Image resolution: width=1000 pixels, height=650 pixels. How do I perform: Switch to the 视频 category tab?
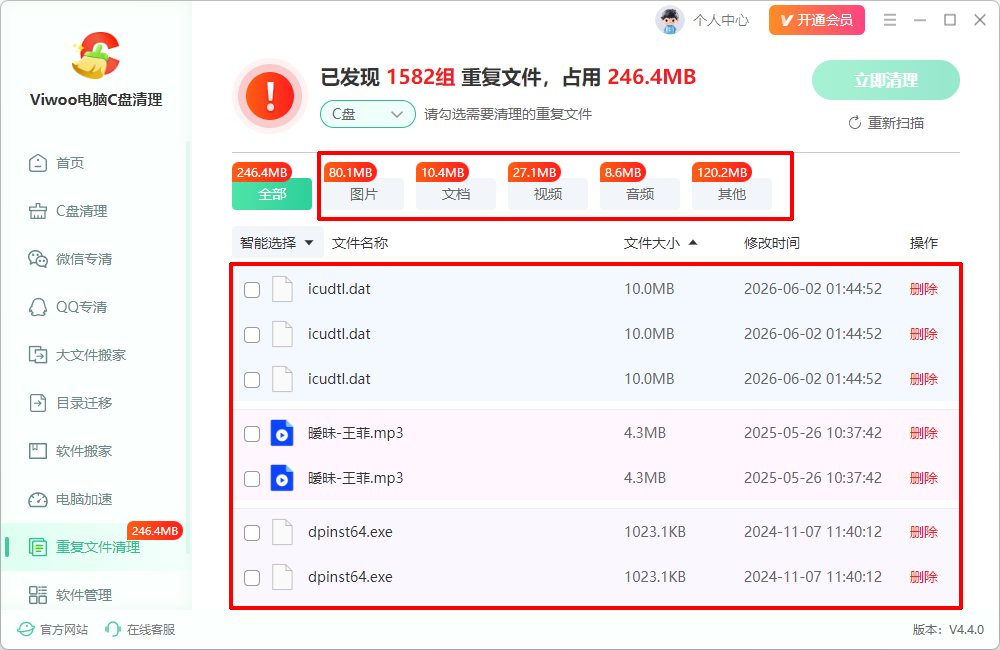coord(548,194)
